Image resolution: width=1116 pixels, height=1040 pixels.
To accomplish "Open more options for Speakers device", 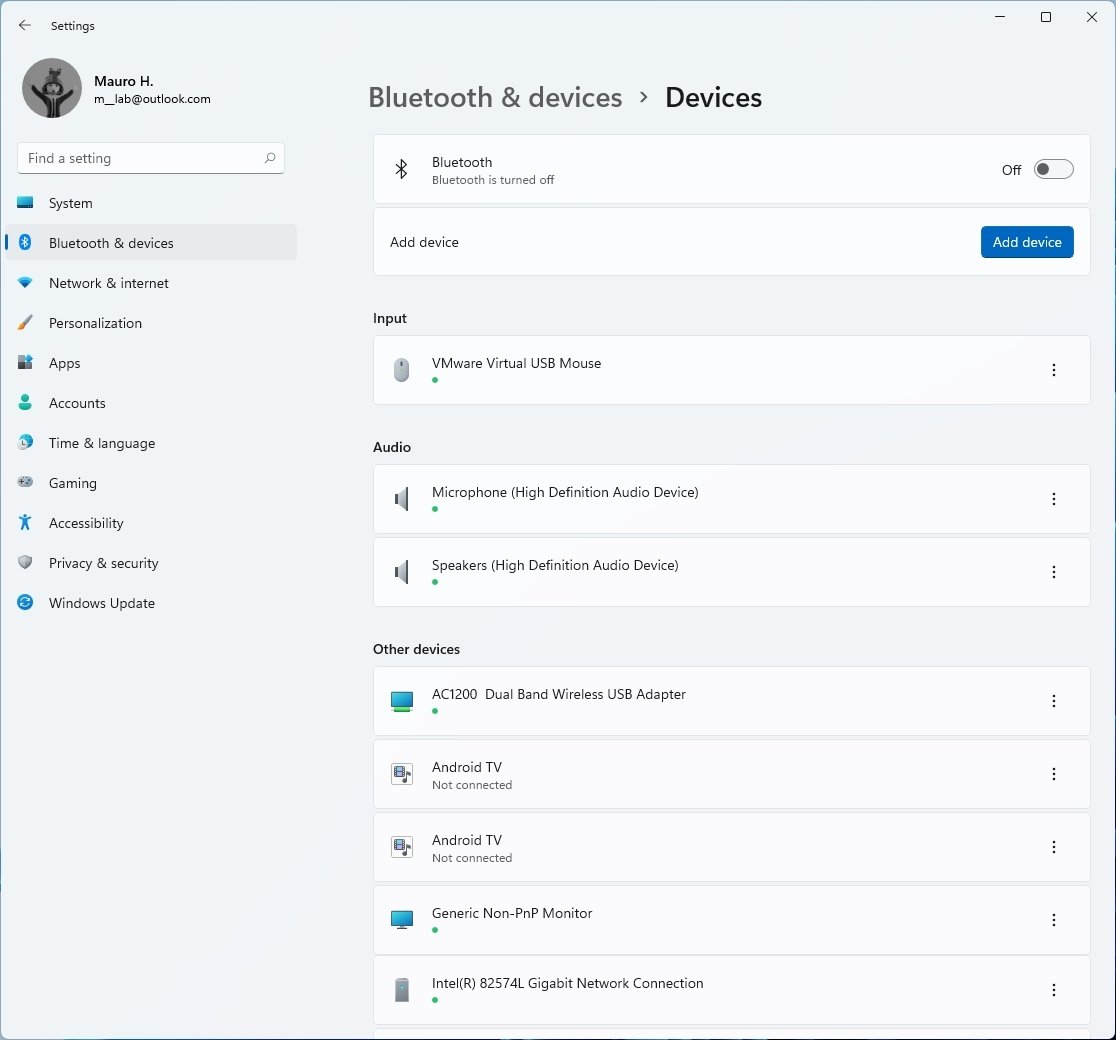I will [x=1053, y=572].
